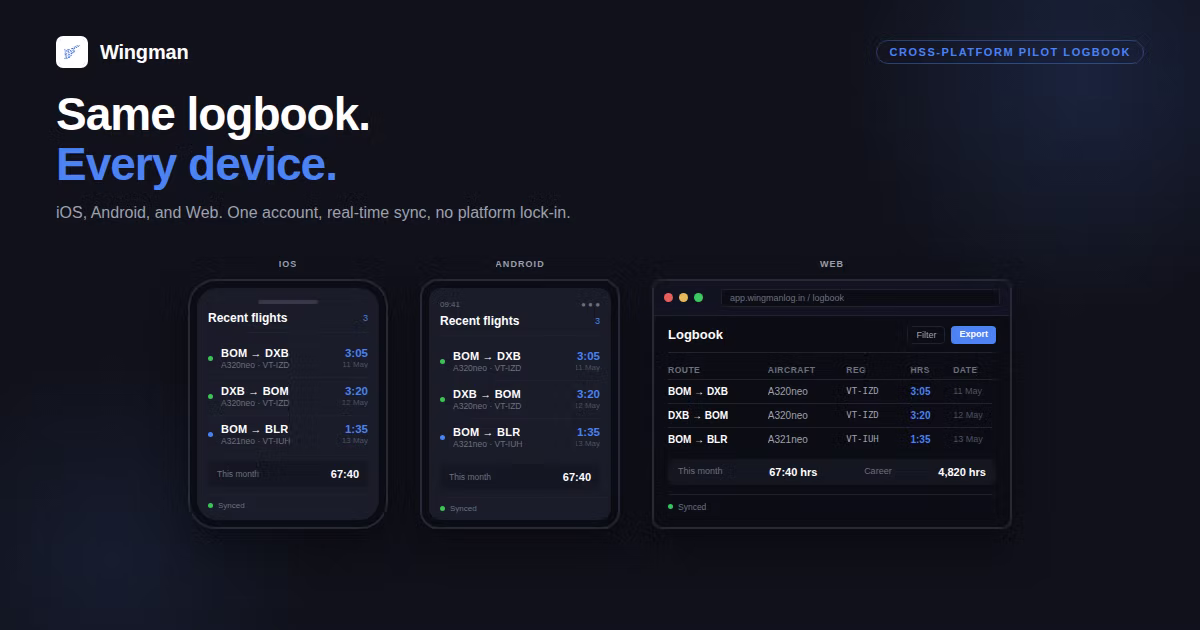Click the This month 67:40 card on Android
This screenshot has width=1200, height=630.
(520, 477)
